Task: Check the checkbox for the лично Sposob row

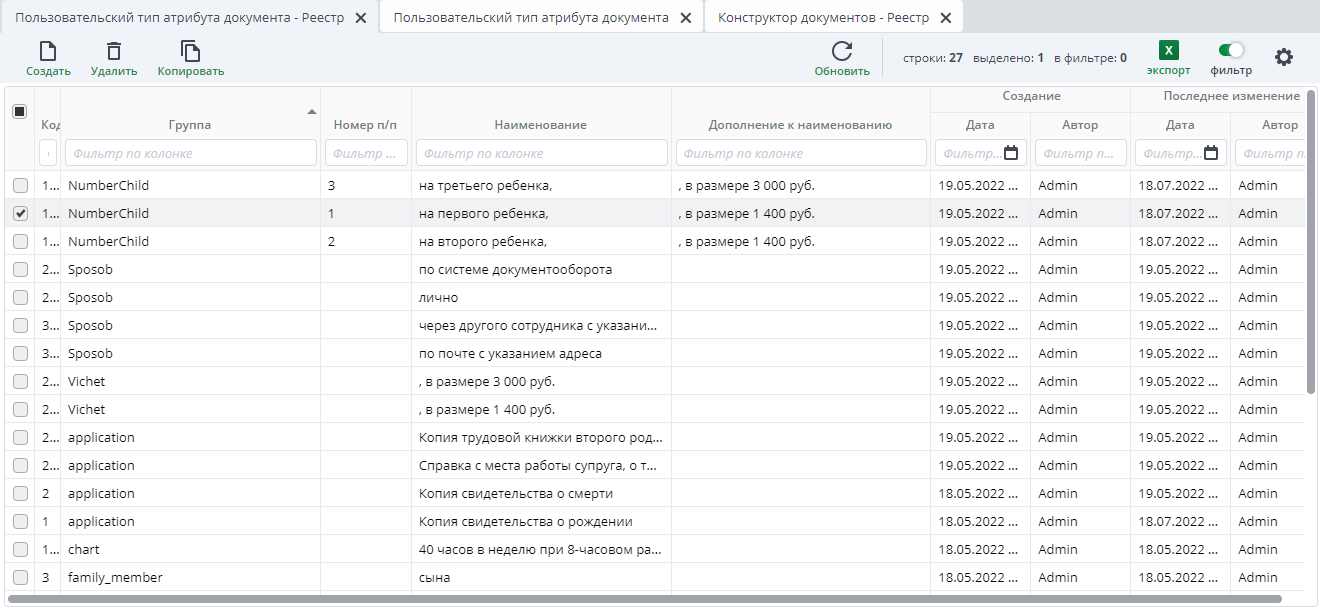Action: tap(22, 297)
